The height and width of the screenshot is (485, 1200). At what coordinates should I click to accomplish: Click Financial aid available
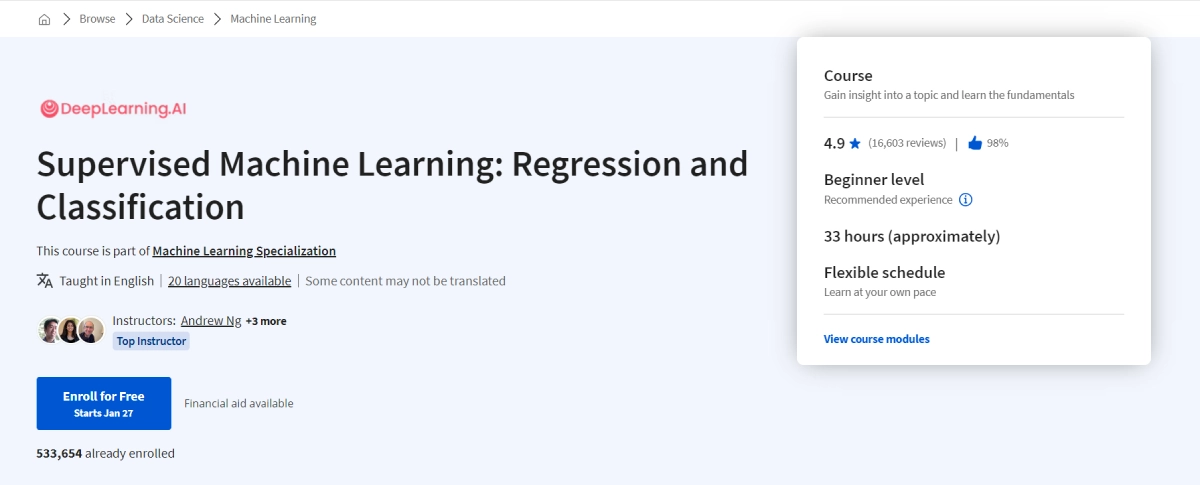pyautogui.click(x=239, y=403)
